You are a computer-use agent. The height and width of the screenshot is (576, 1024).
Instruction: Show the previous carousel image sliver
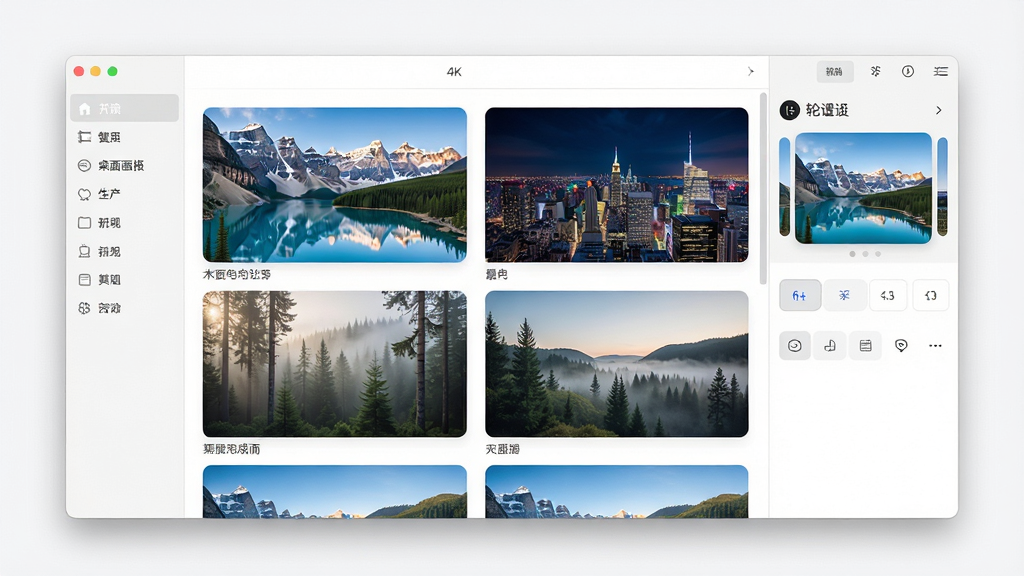point(784,187)
